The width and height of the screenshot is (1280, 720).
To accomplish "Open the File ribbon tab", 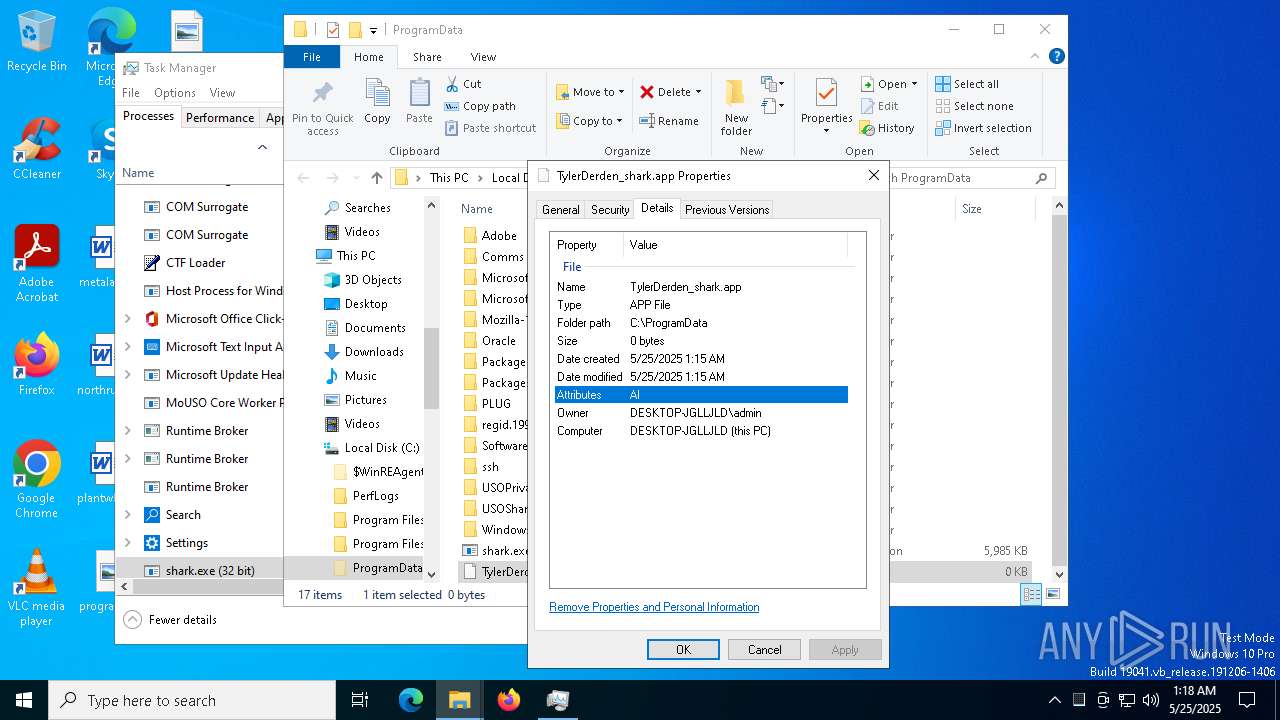I will tap(312, 57).
